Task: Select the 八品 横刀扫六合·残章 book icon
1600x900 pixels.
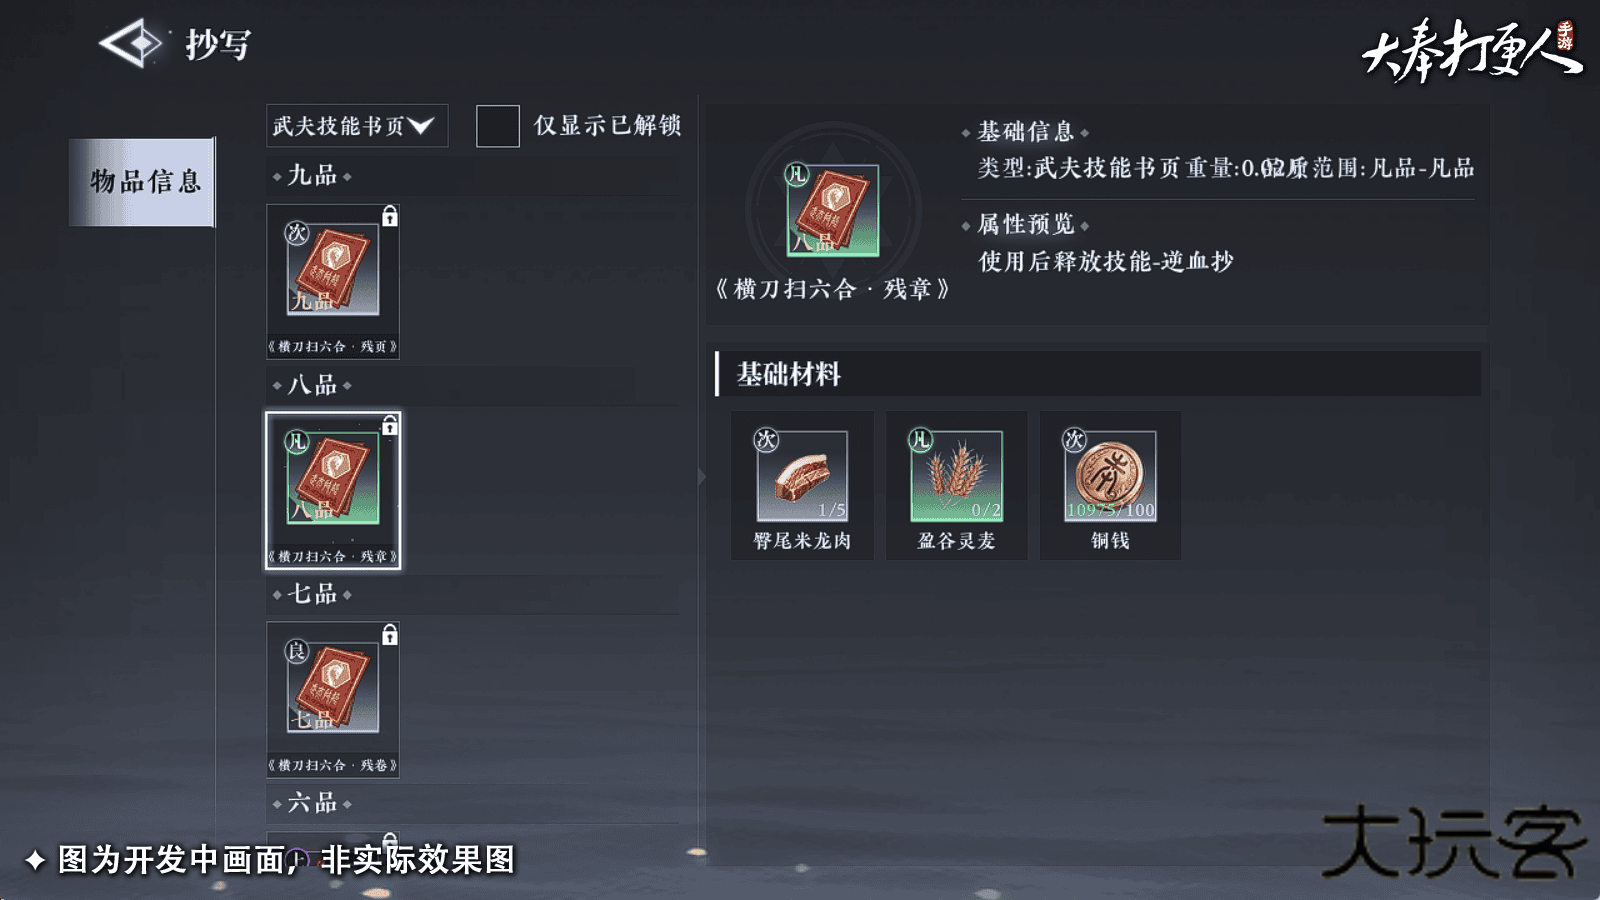Action: coord(333,478)
